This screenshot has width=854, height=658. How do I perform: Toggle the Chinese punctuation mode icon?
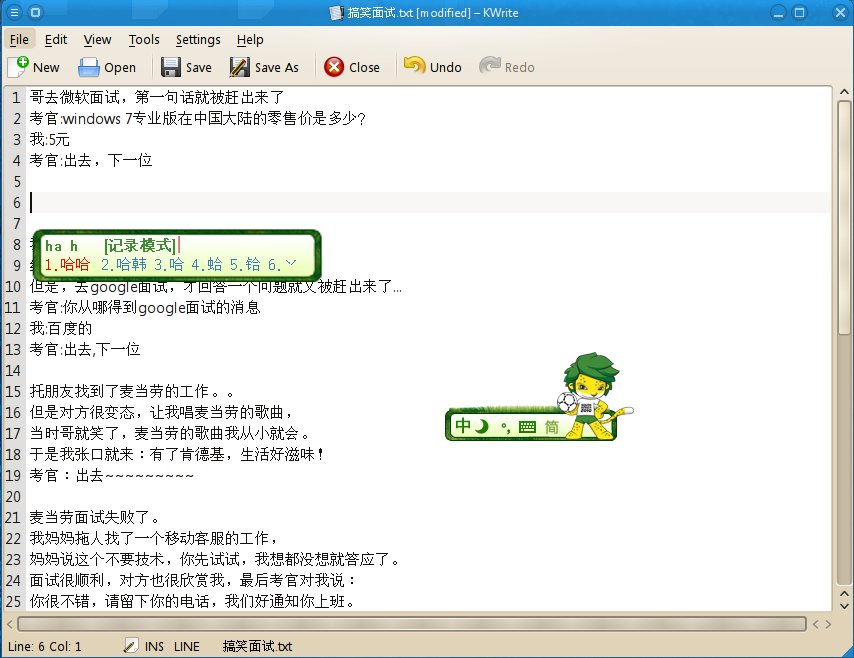pyautogui.click(x=505, y=428)
